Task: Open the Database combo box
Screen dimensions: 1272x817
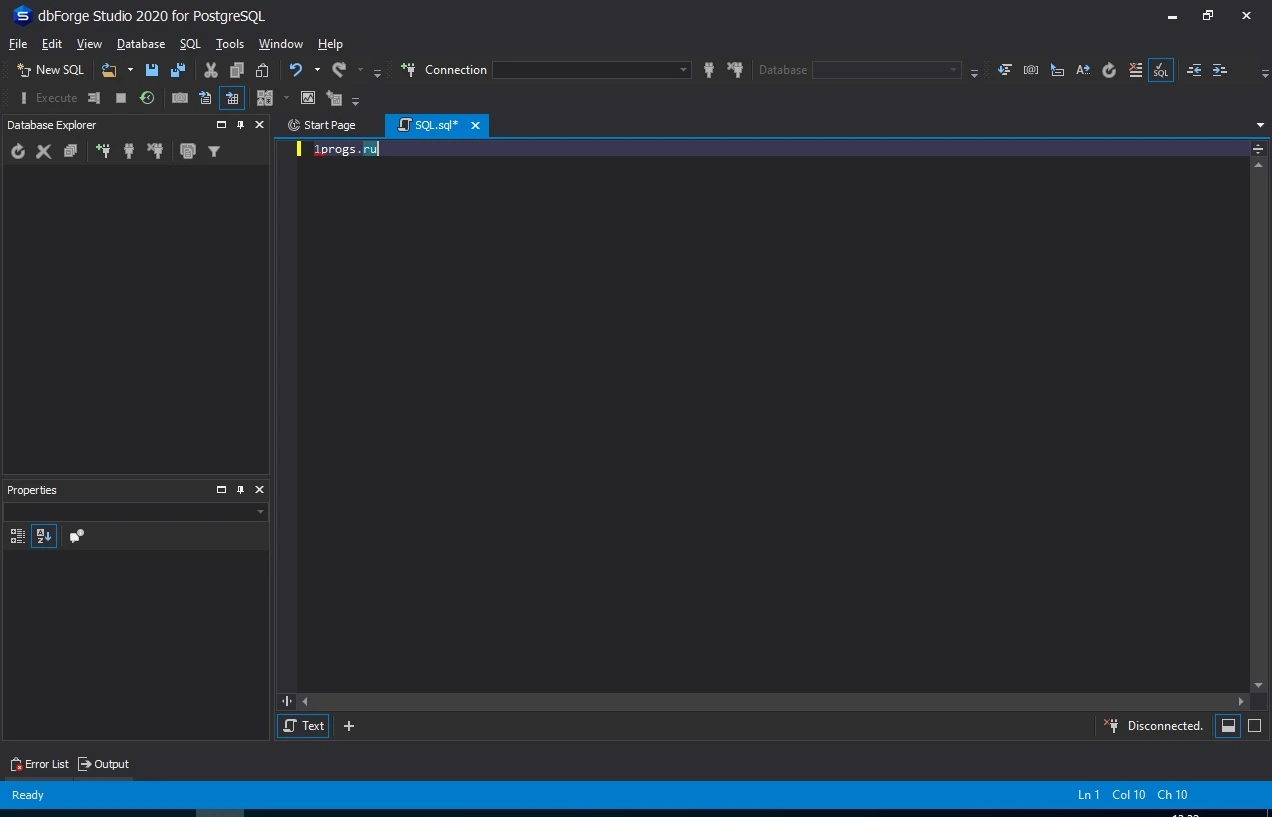Action: [886, 70]
